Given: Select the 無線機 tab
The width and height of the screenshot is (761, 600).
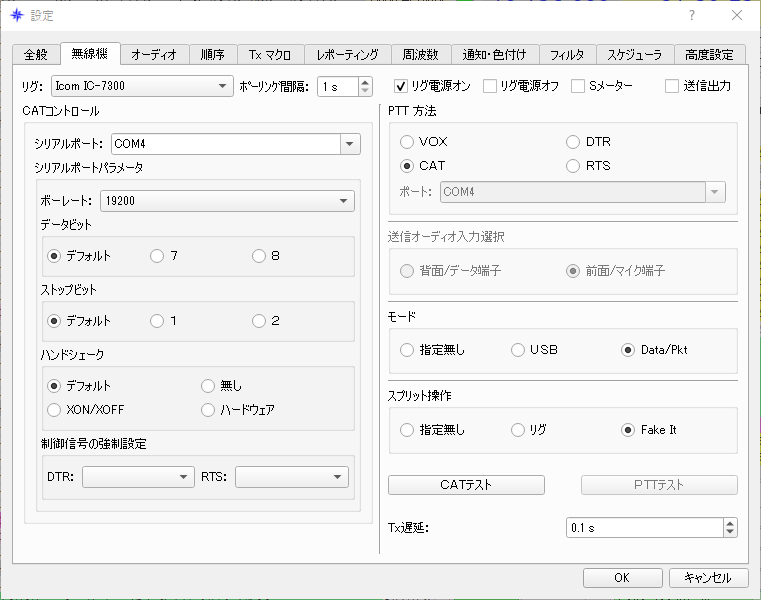Looking at the screenshot, I should [x=90, y=53].
